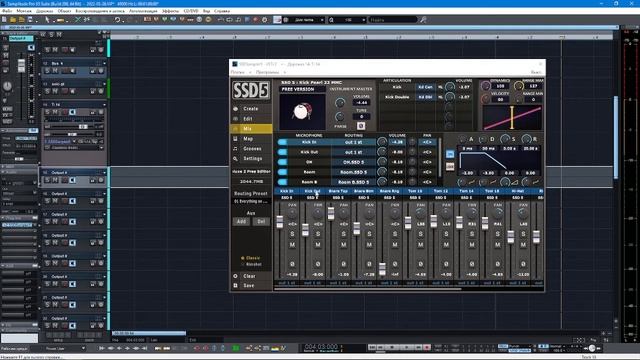Solo the Snare Top mixer channel
Image resolution: width=640 pixels, height=360 pixels.
pyautogui.click(x=344, y=234)
